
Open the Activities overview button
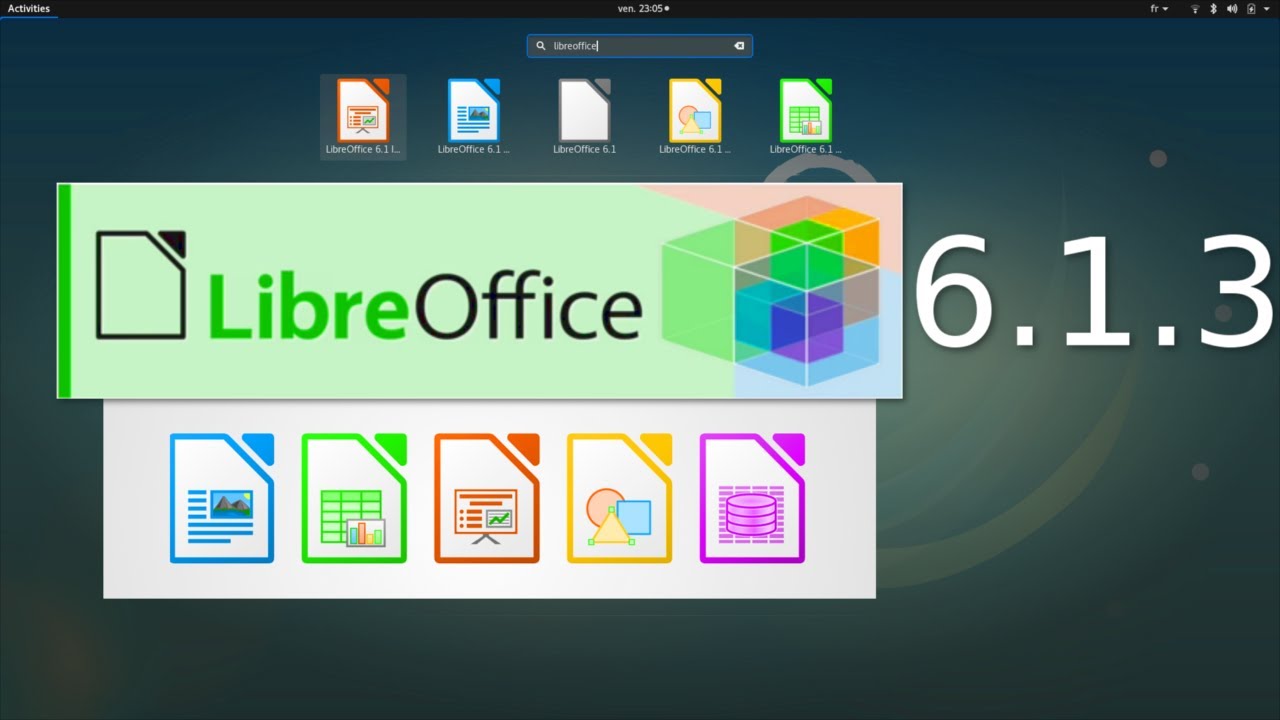(x=29, y=8)
